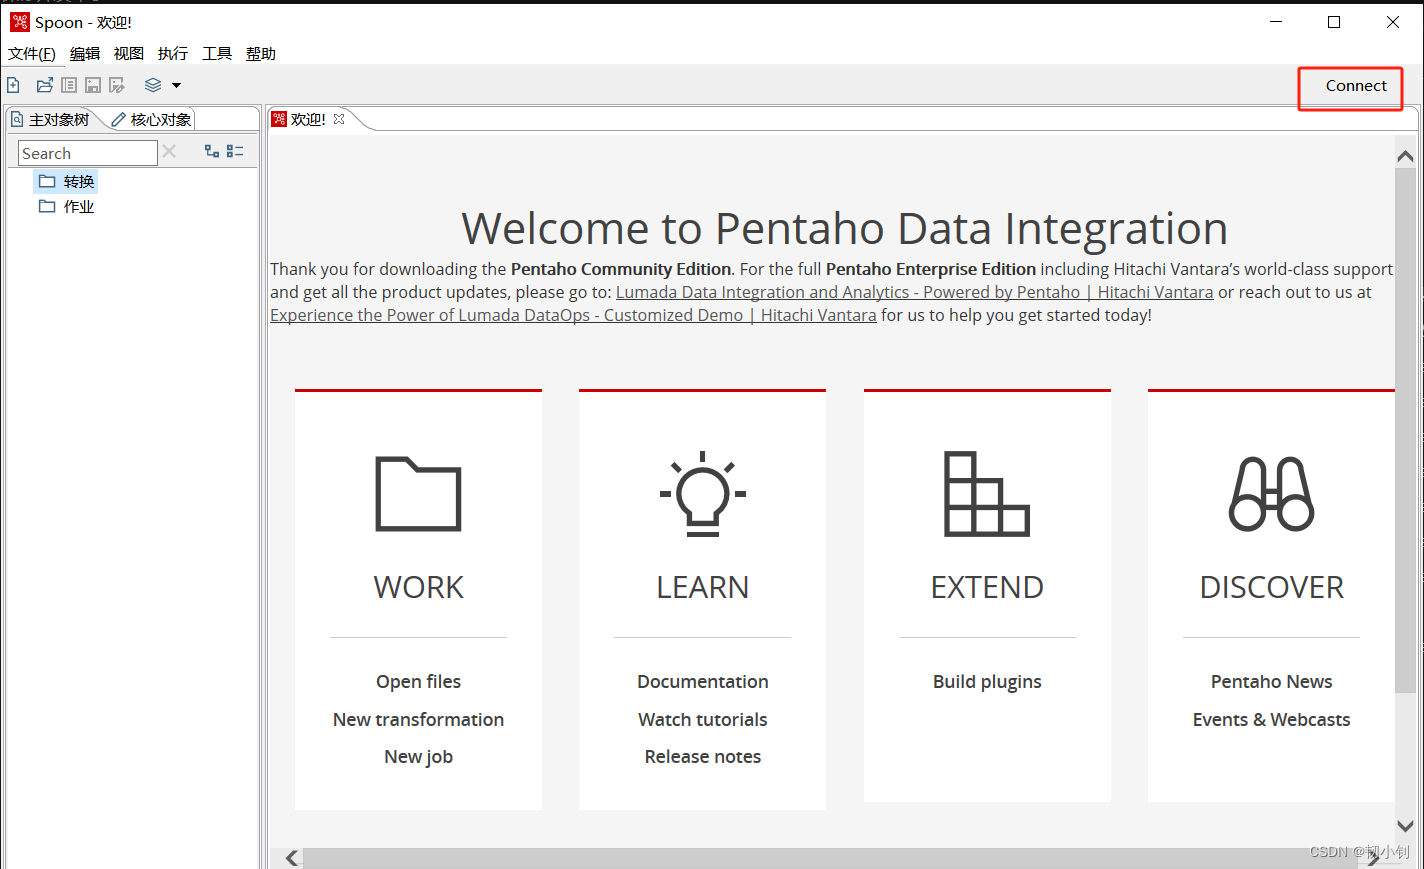Click the DISCOVER binoculars icon
Screen dimensions: 1424x869
(x=1271, y=494)
